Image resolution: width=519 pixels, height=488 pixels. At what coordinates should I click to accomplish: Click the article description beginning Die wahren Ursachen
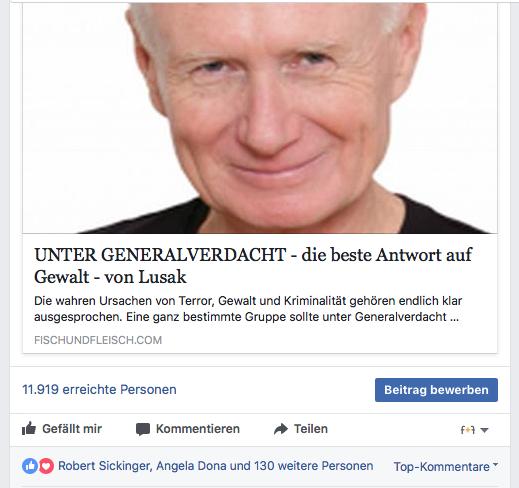[248, 309]
